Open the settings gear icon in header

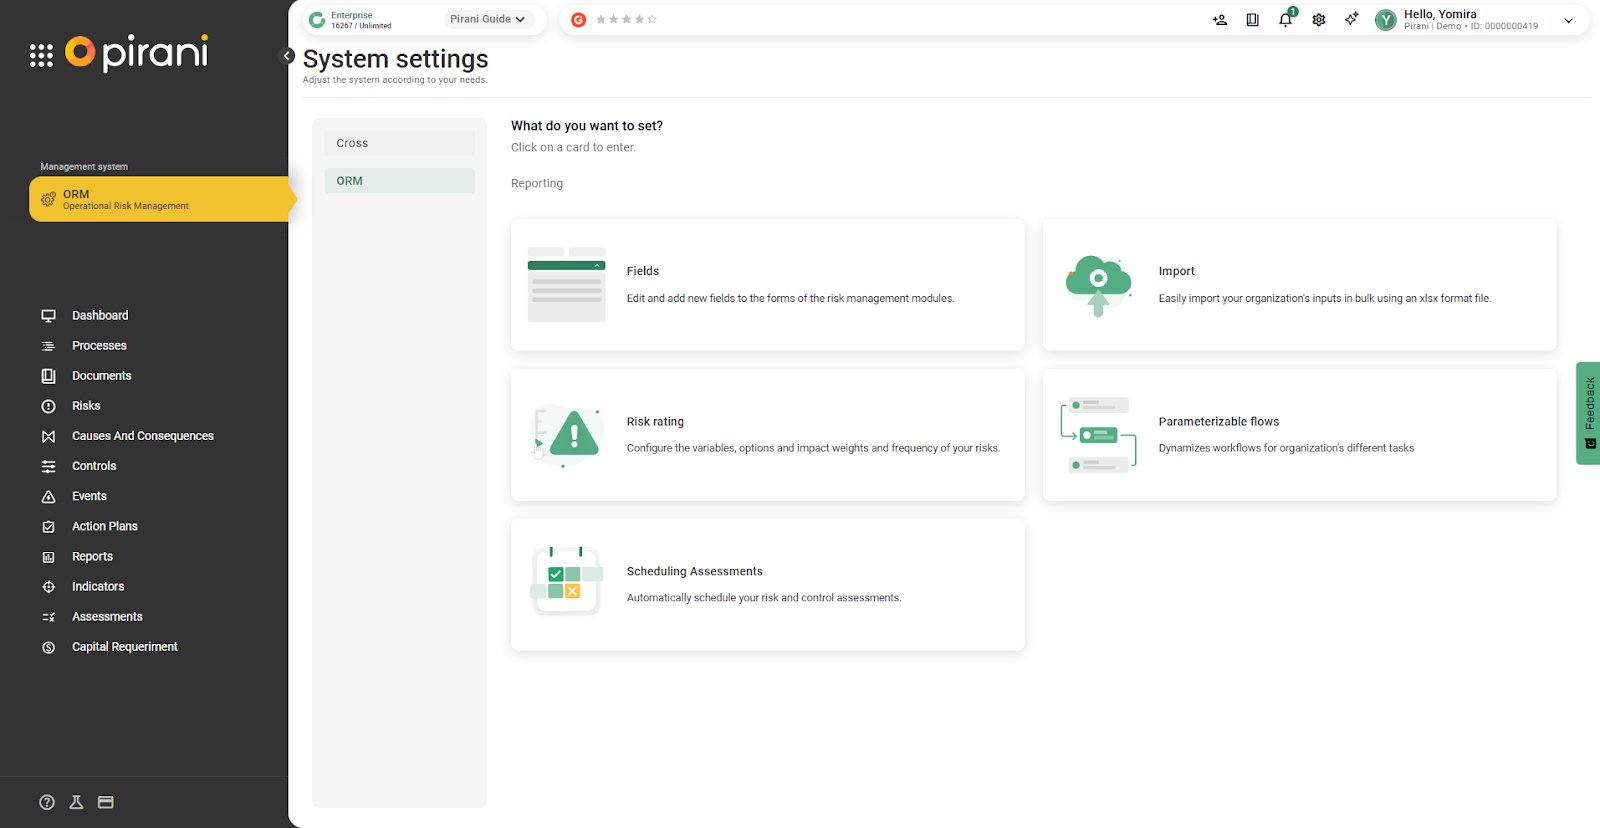pyautogui.click(x=1318, y=20)
